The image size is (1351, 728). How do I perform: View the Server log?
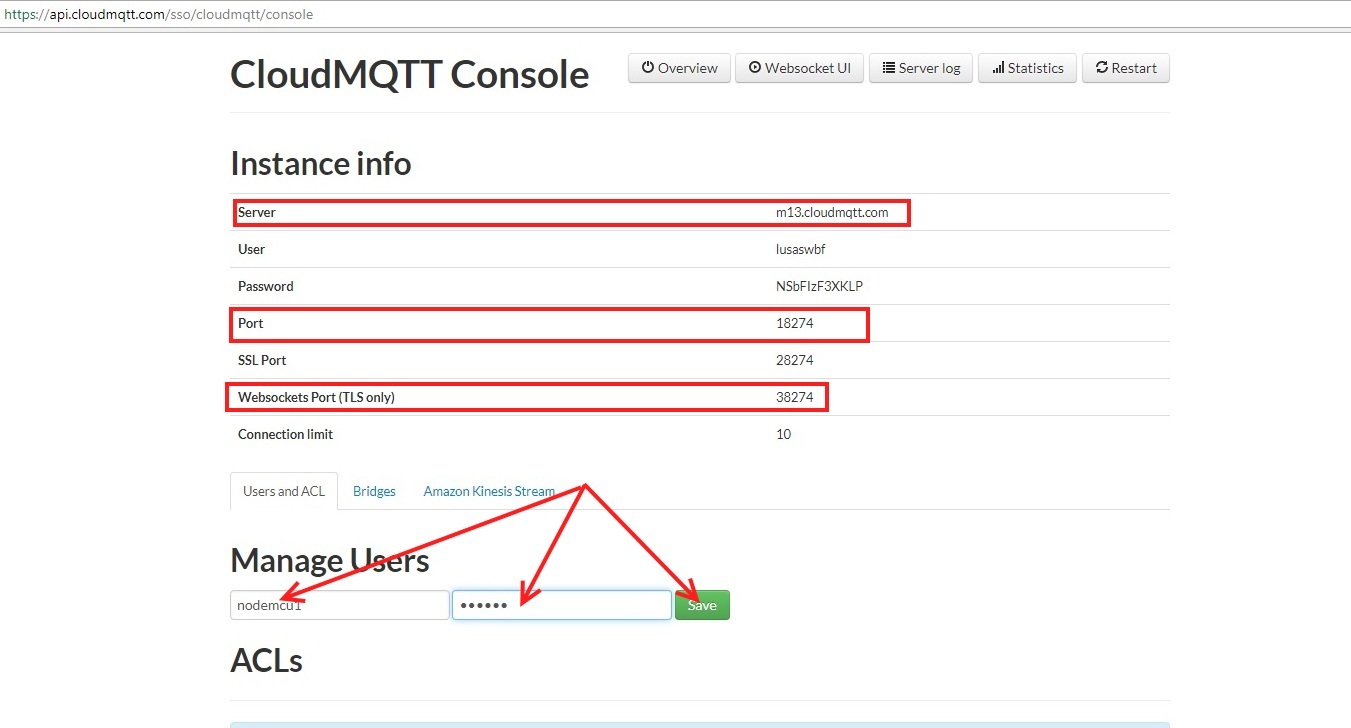(921, 68)
